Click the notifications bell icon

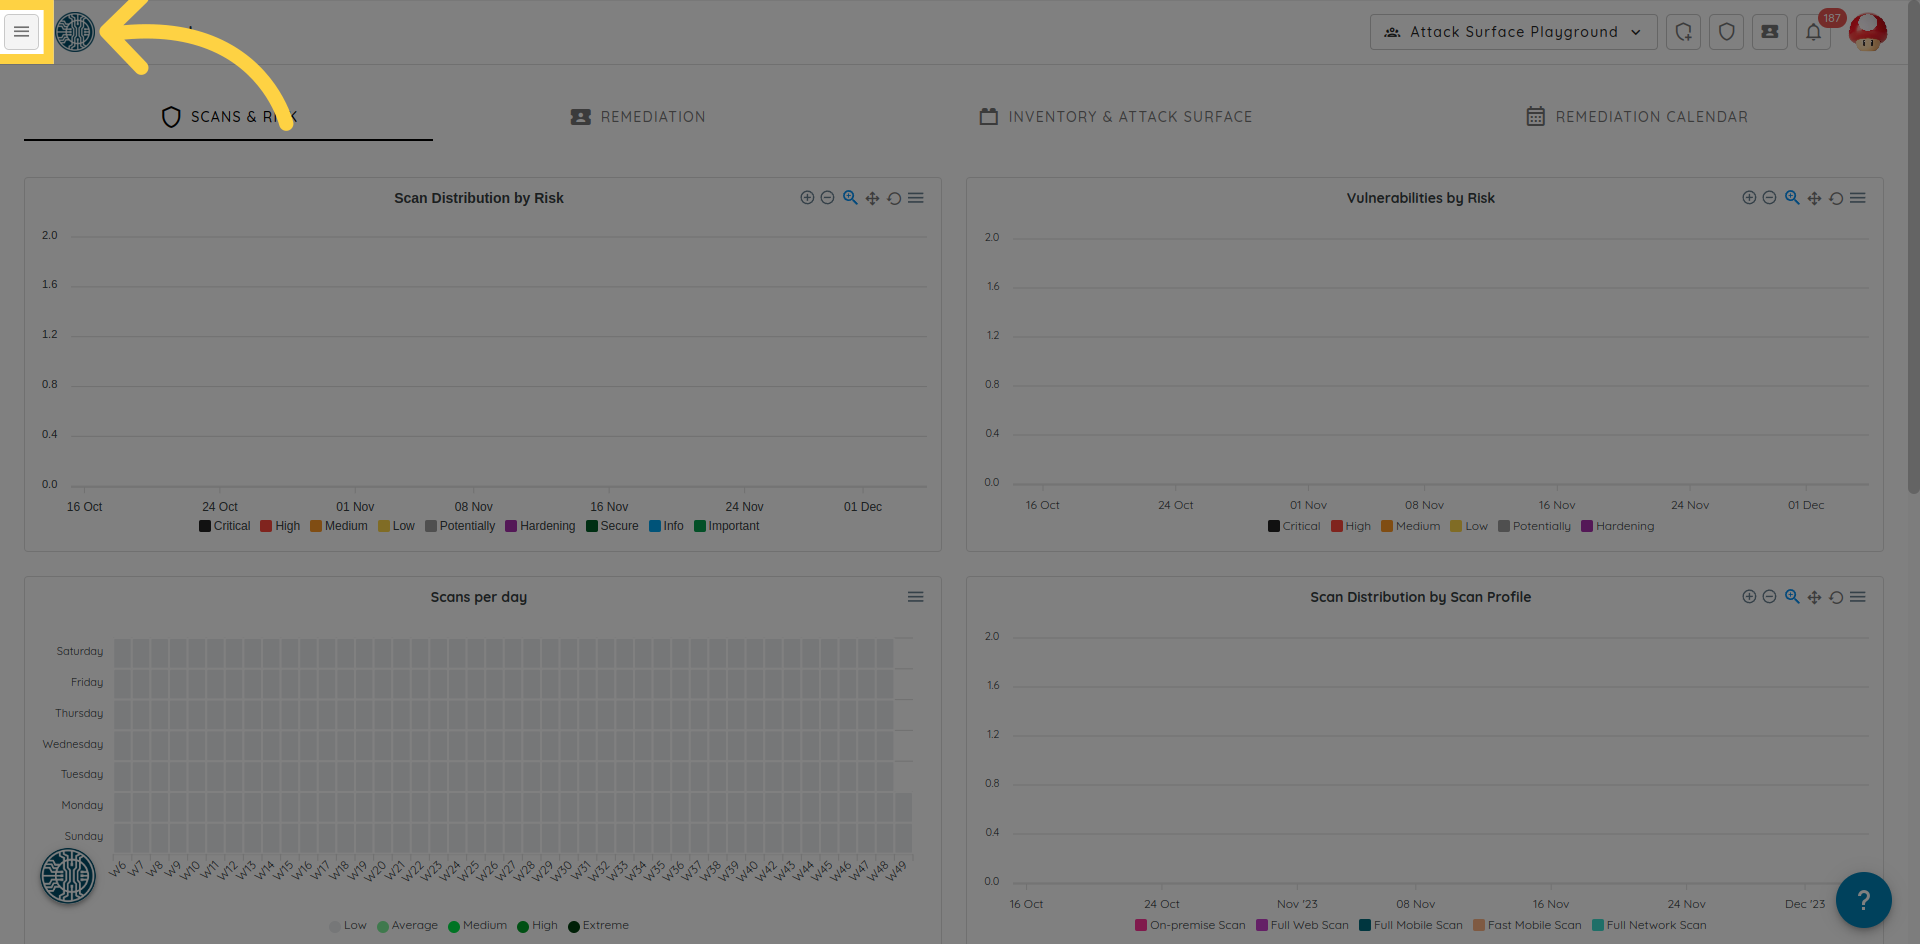pos(1813,32)
